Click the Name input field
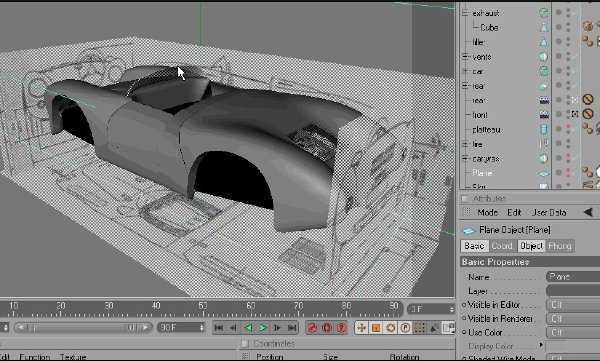This screenshot has width=600, height=361. tap(573, 276)
